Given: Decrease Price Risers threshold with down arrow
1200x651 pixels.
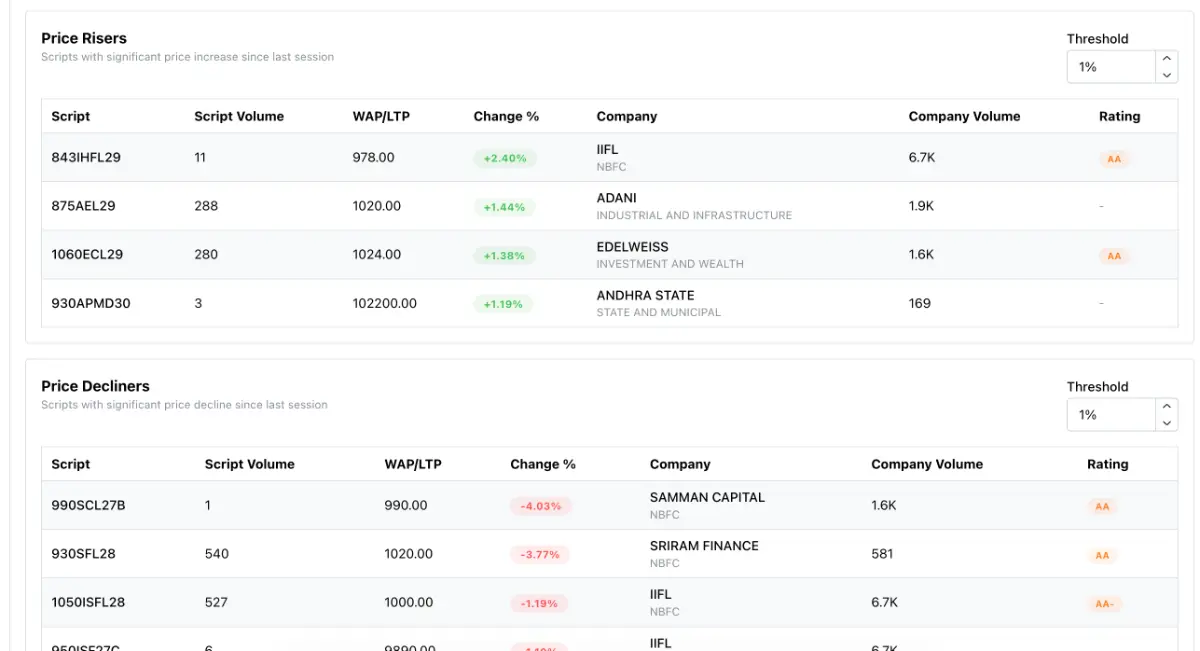Looking at the screenshot, I should [x=1166, y=75].
